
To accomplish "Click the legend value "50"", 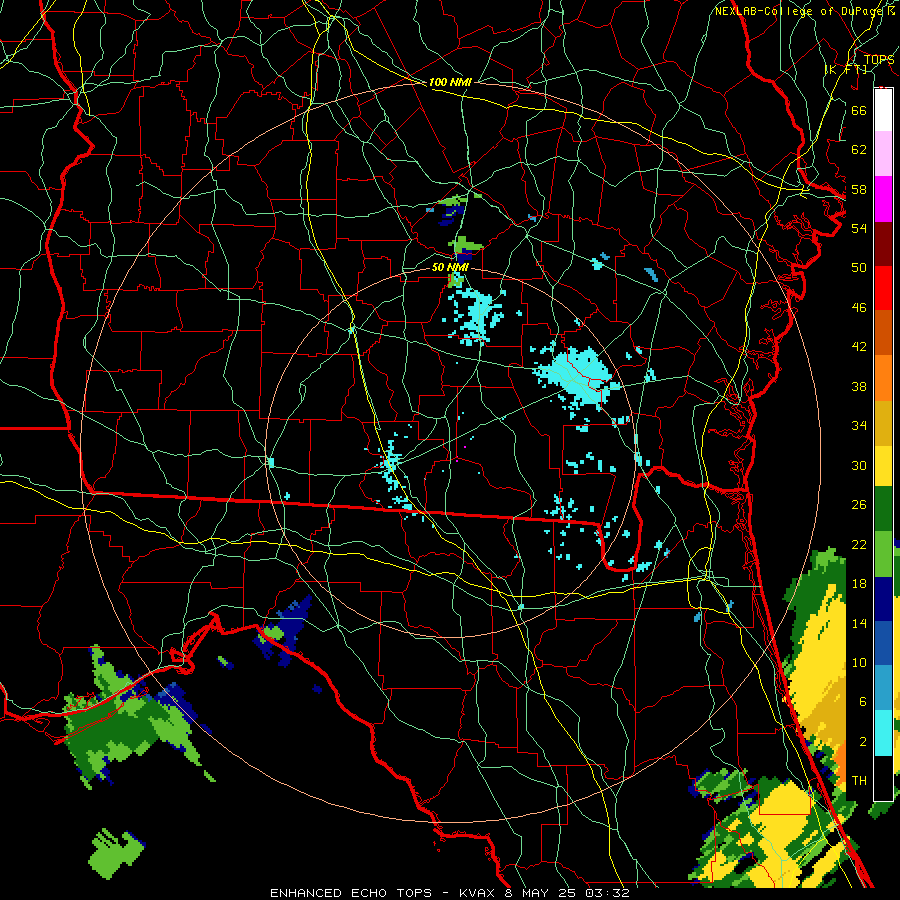I will [x=859, y=268].
